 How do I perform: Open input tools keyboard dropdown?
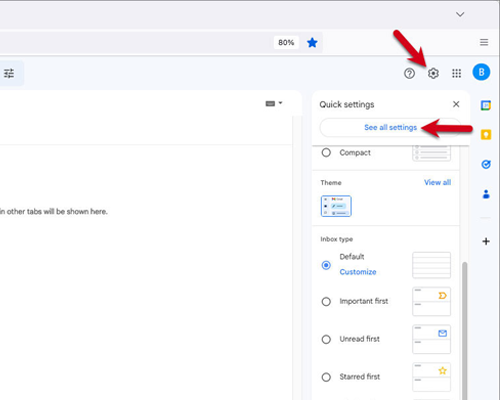pyautogui.click(x=274, y=103)
